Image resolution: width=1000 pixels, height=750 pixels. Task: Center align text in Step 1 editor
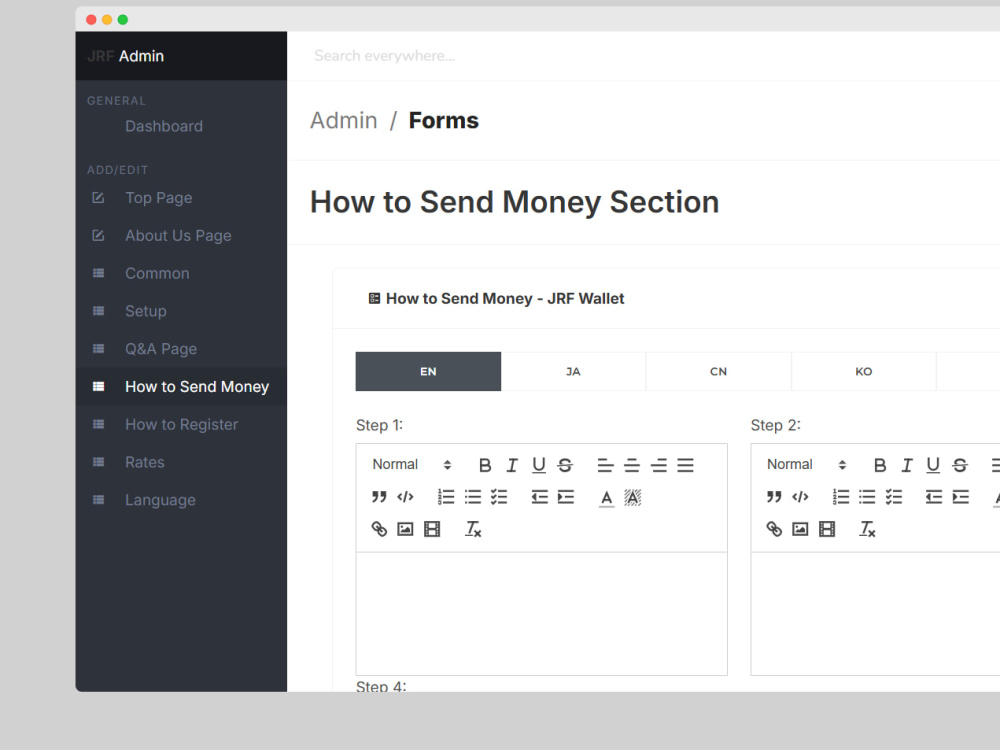click(632, 465)
